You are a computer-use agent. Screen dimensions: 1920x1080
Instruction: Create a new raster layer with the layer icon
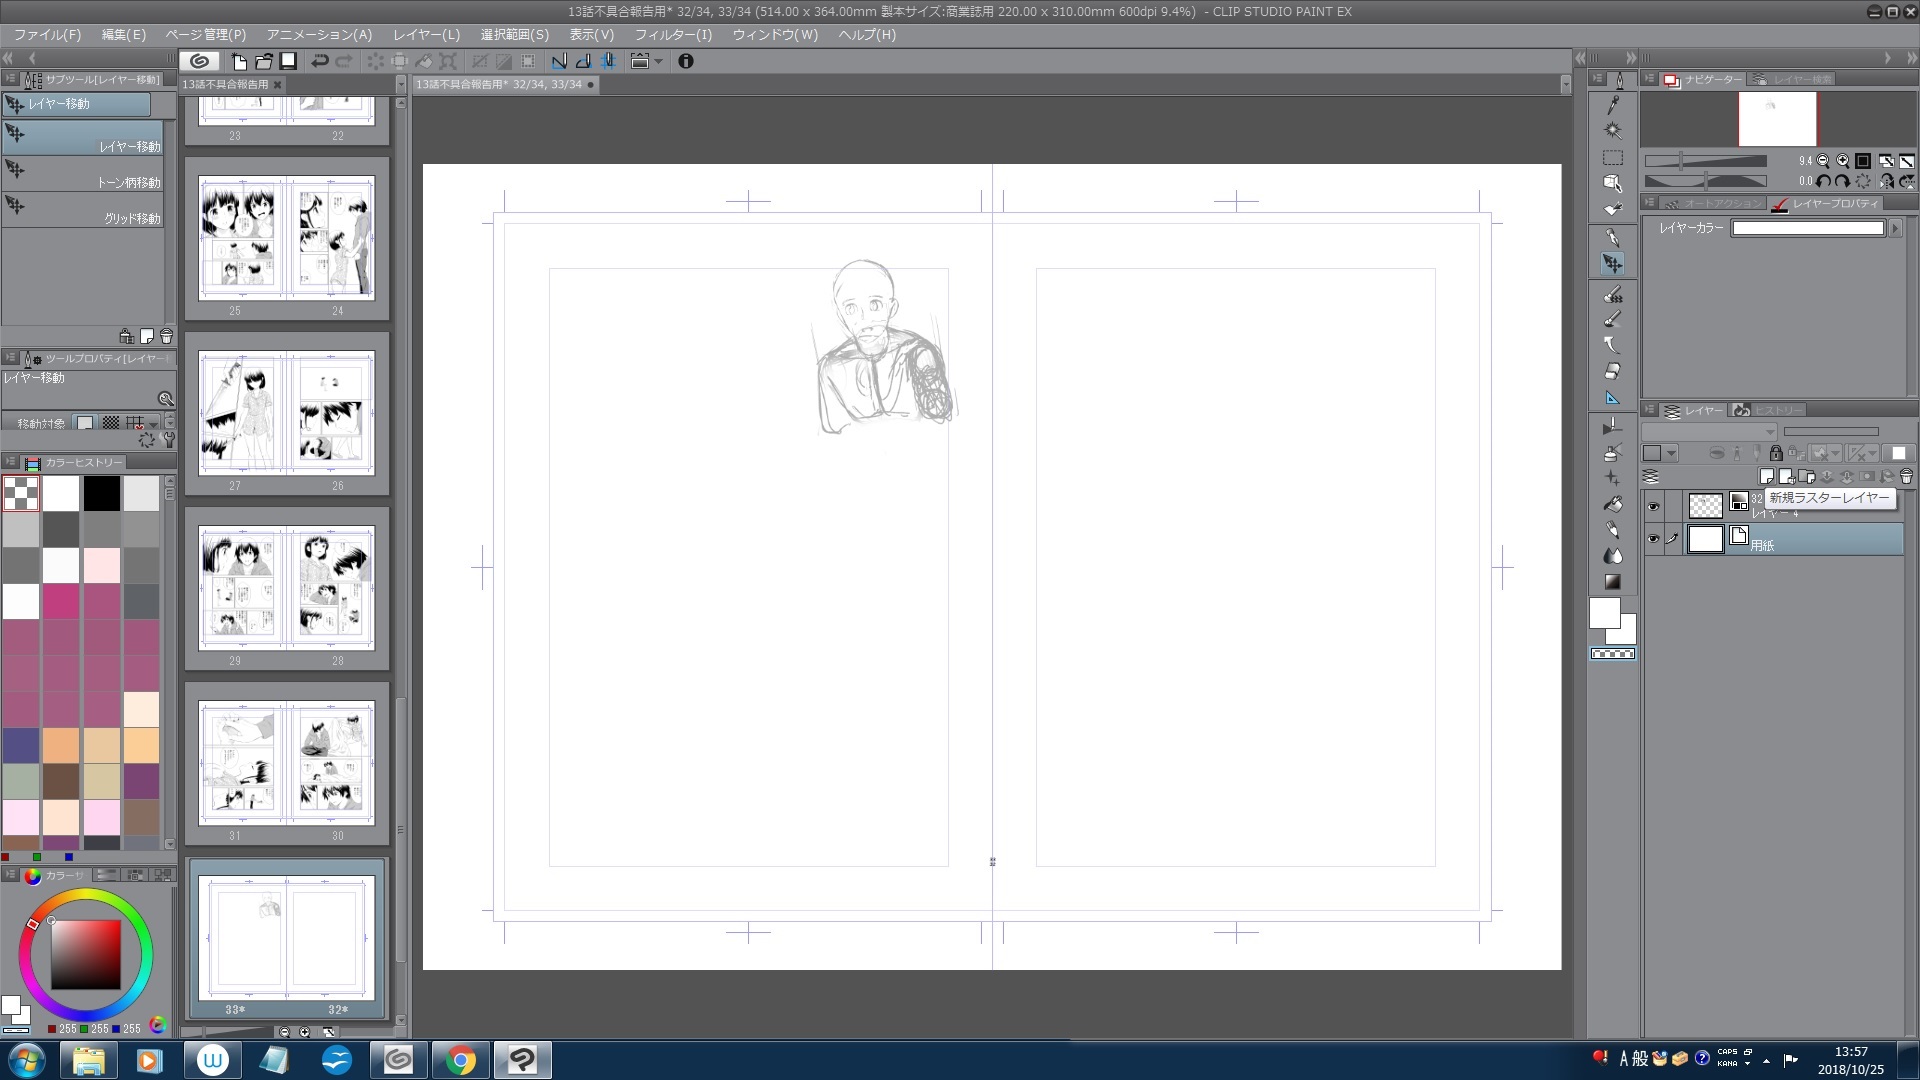1767,477
